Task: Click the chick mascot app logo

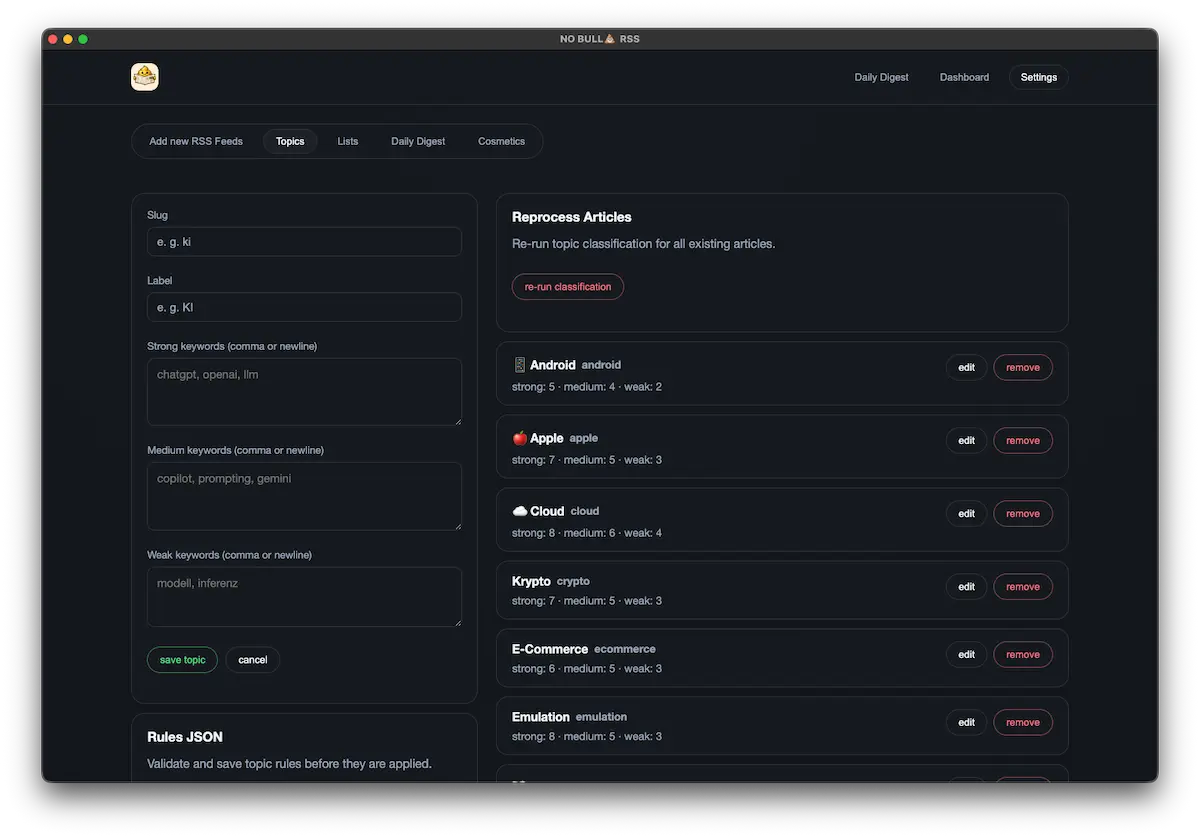Action: pos(144,76)
